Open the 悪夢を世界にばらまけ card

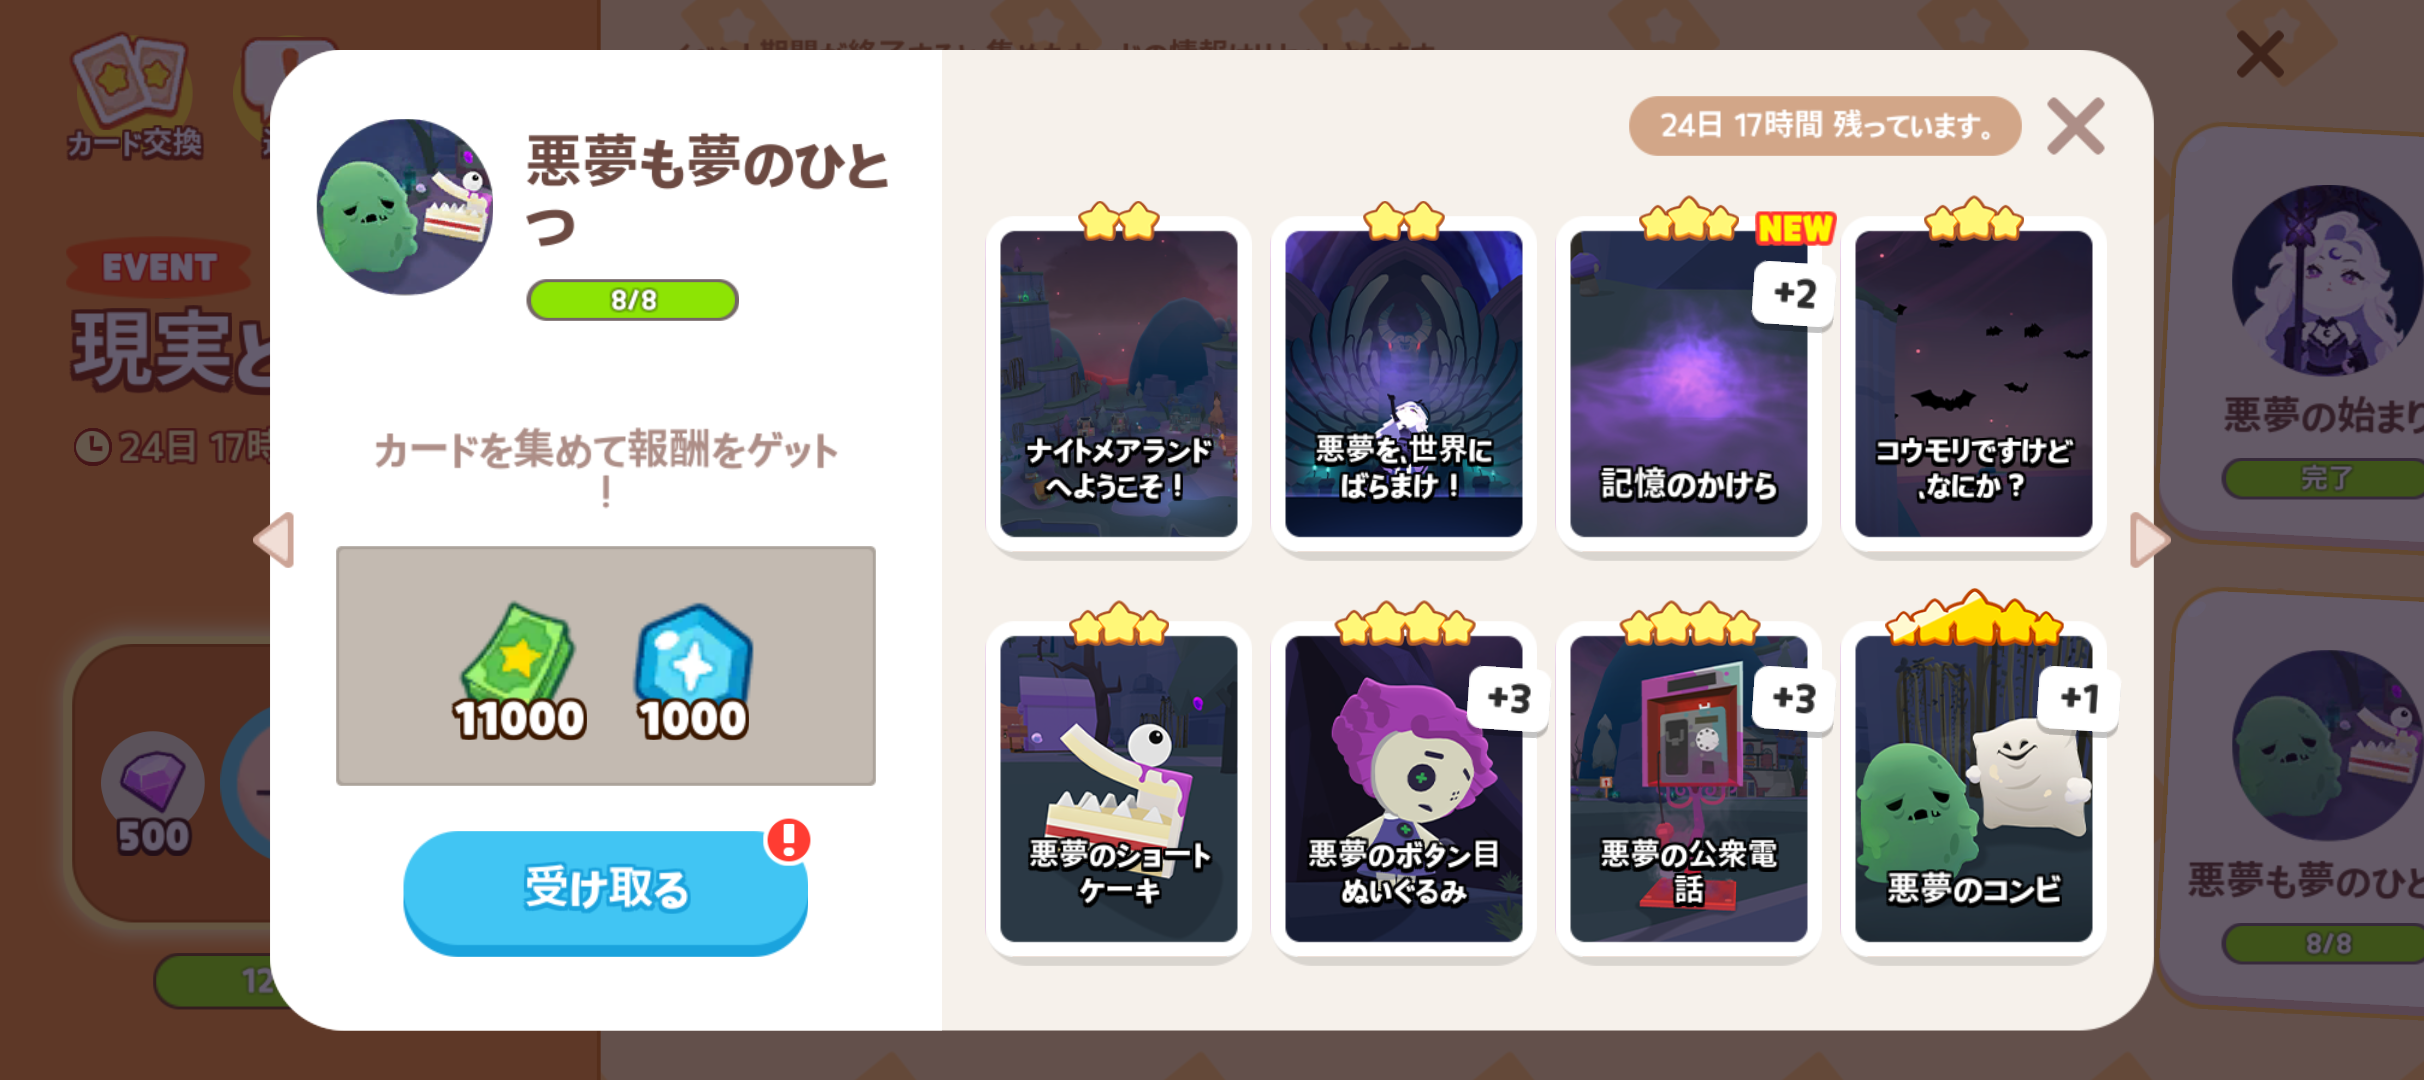(1403, 384)
